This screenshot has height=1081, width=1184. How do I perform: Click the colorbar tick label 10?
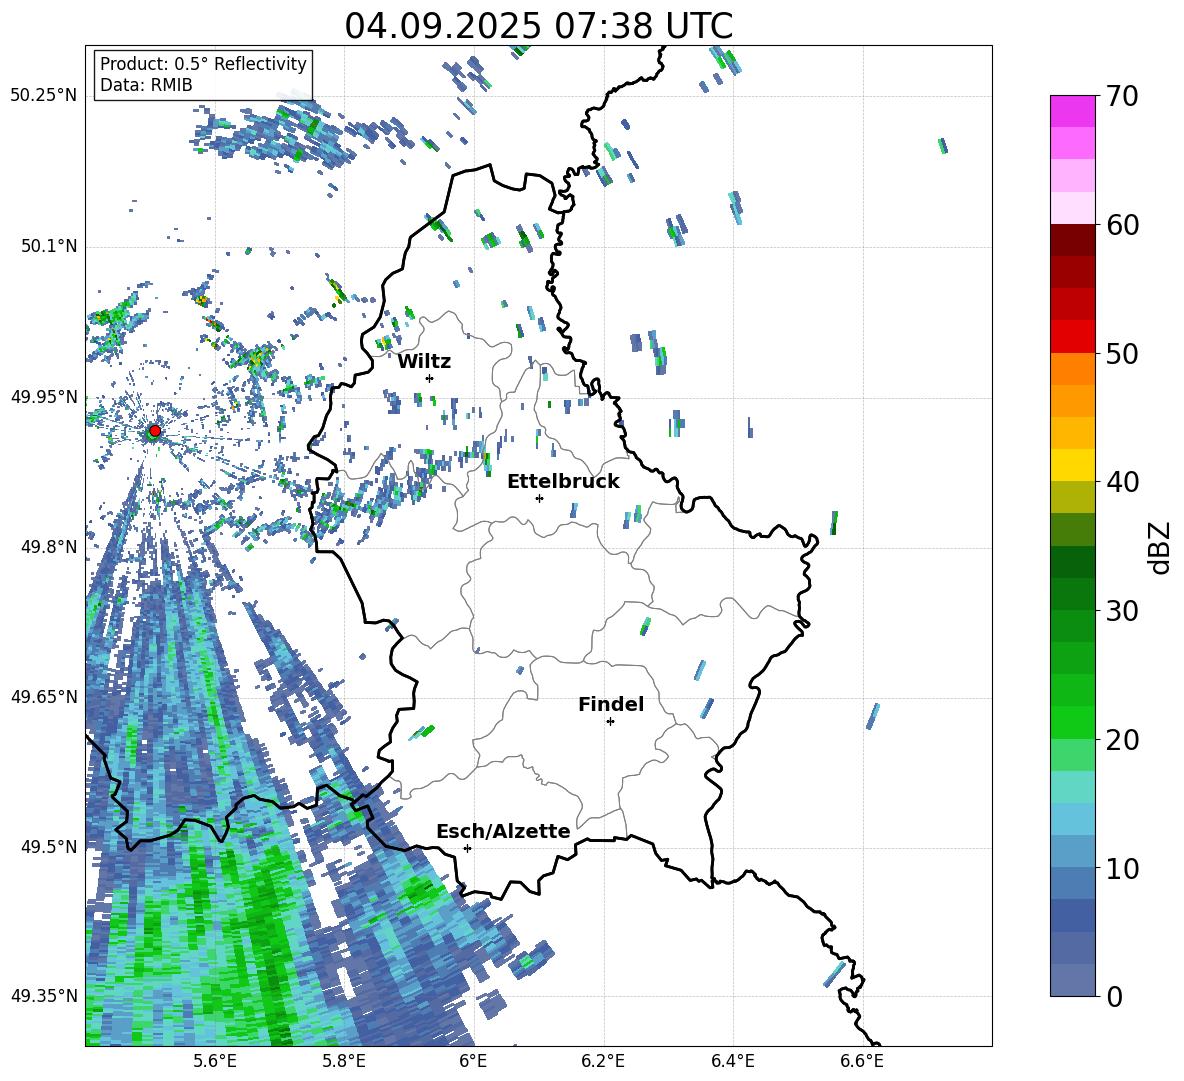(1122, 868)
